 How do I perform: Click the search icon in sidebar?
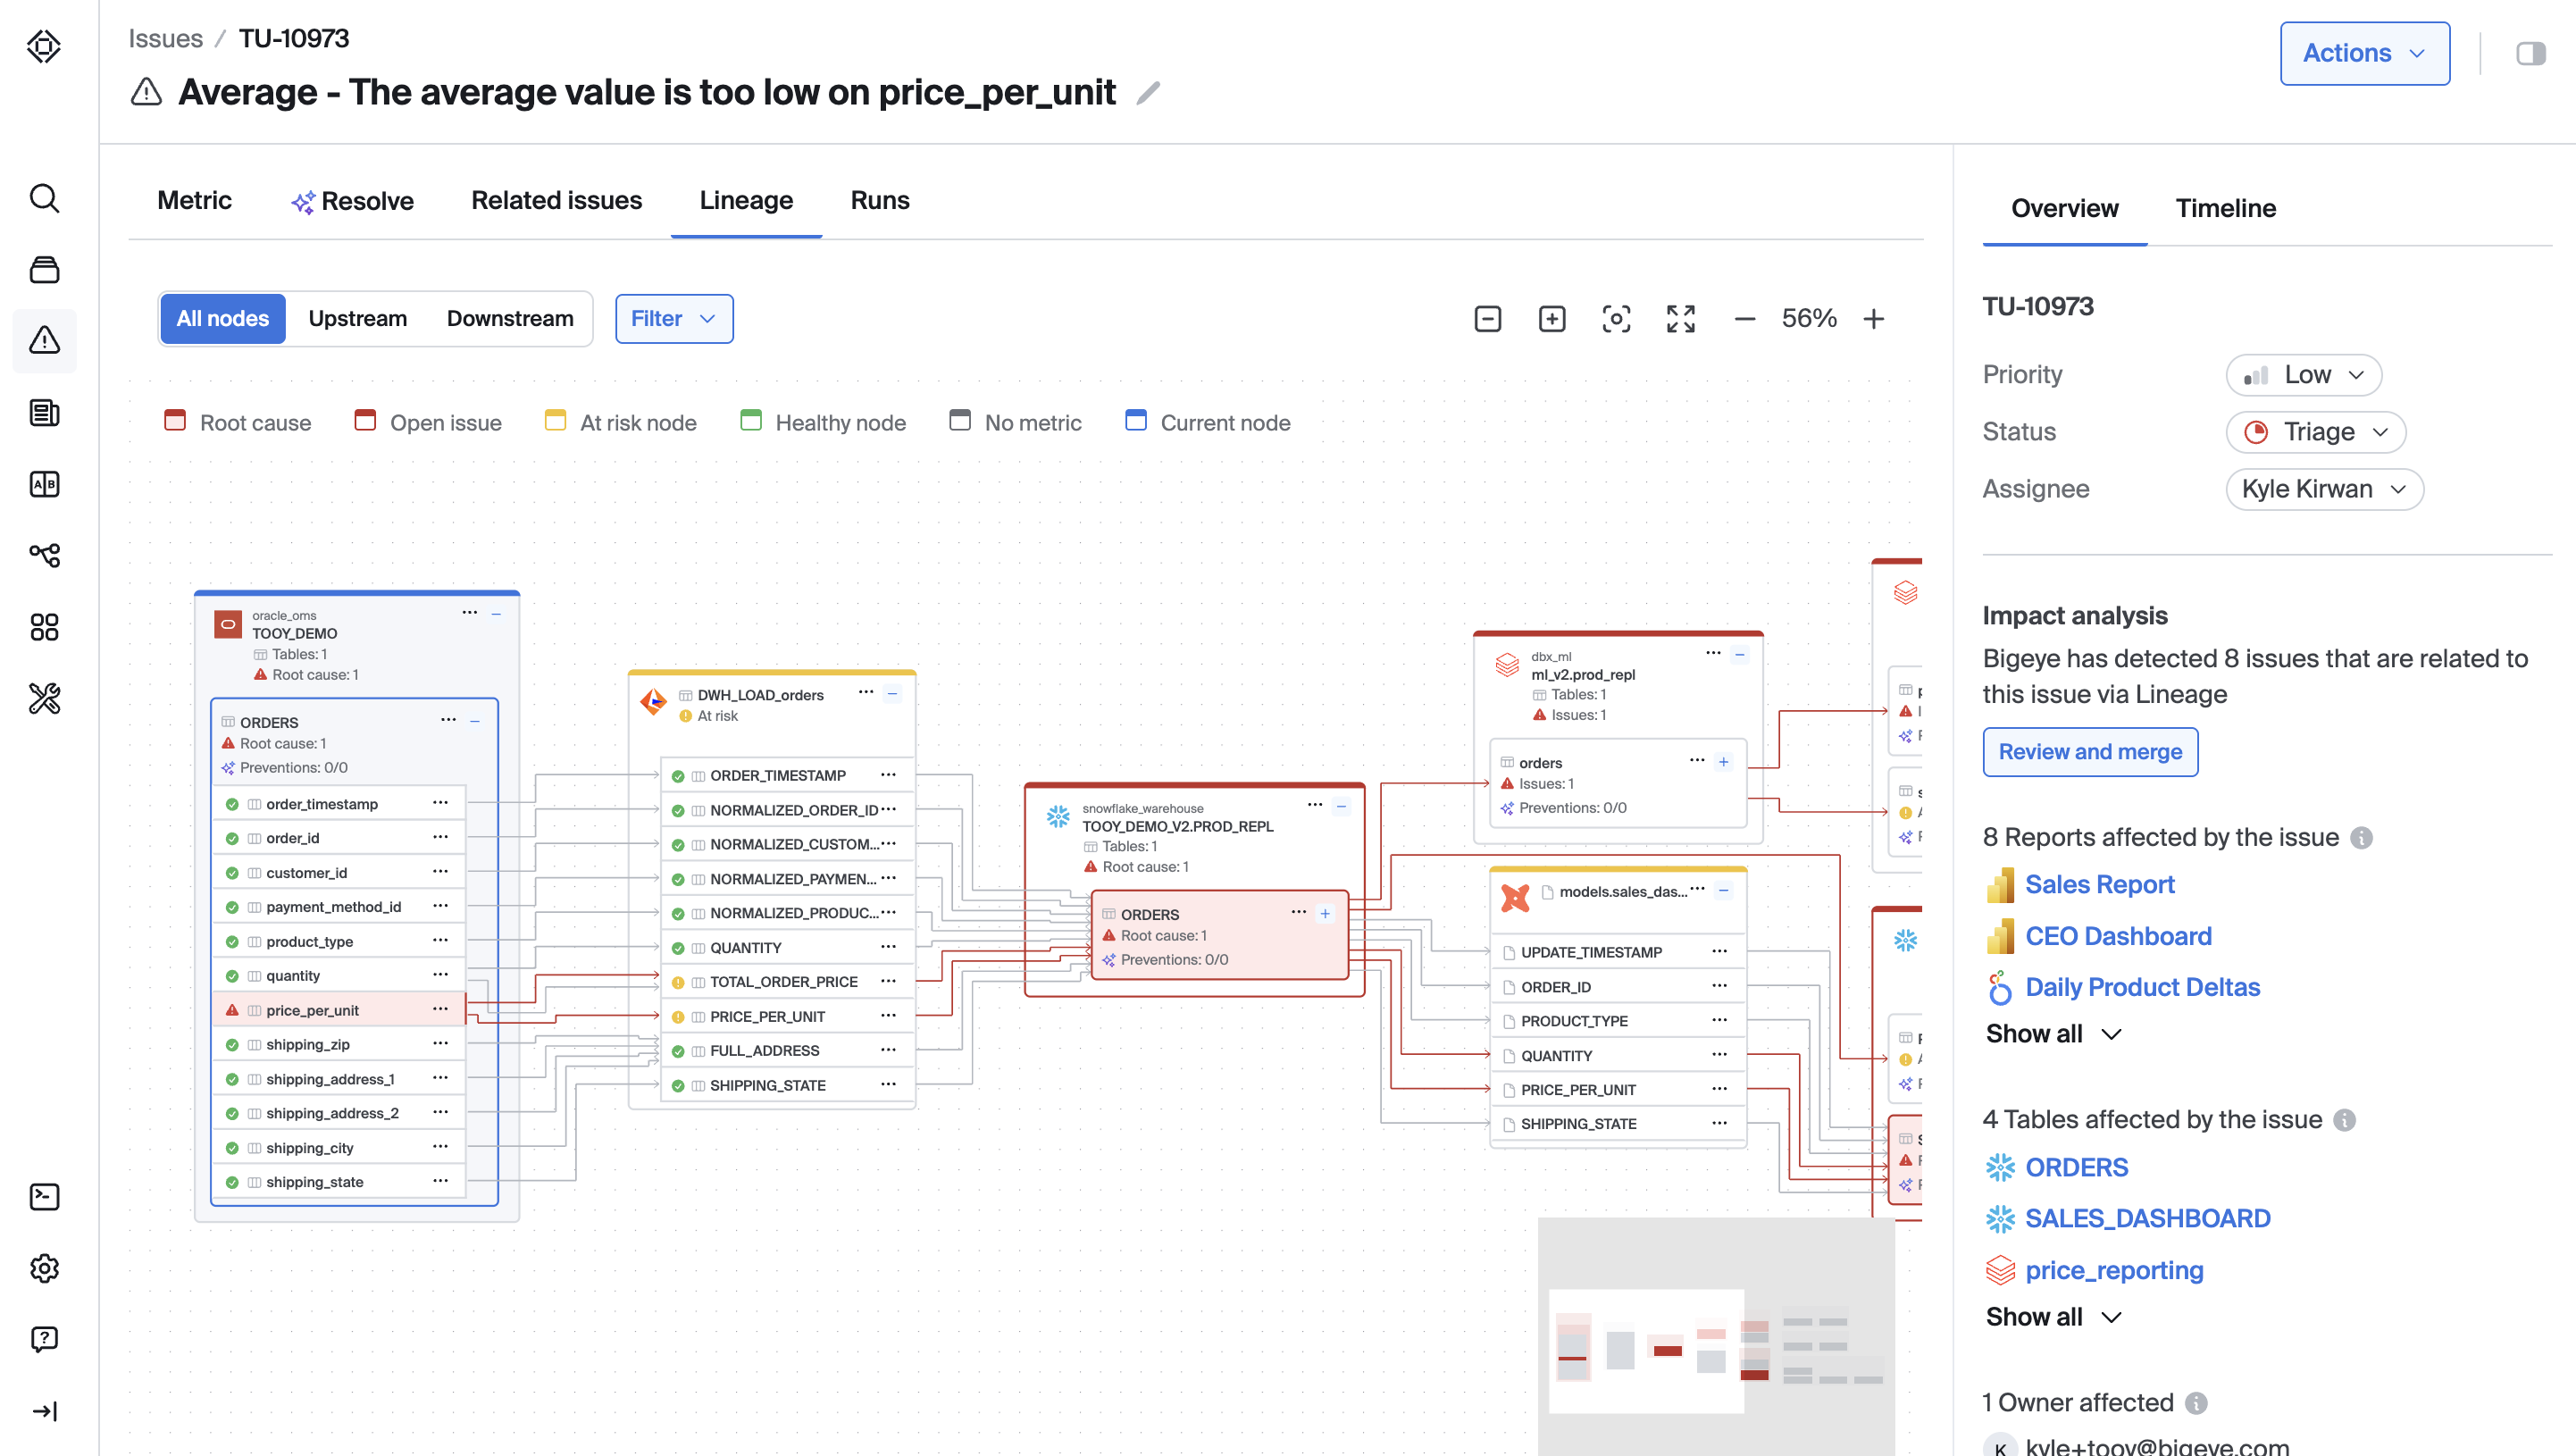pos(44,198)
